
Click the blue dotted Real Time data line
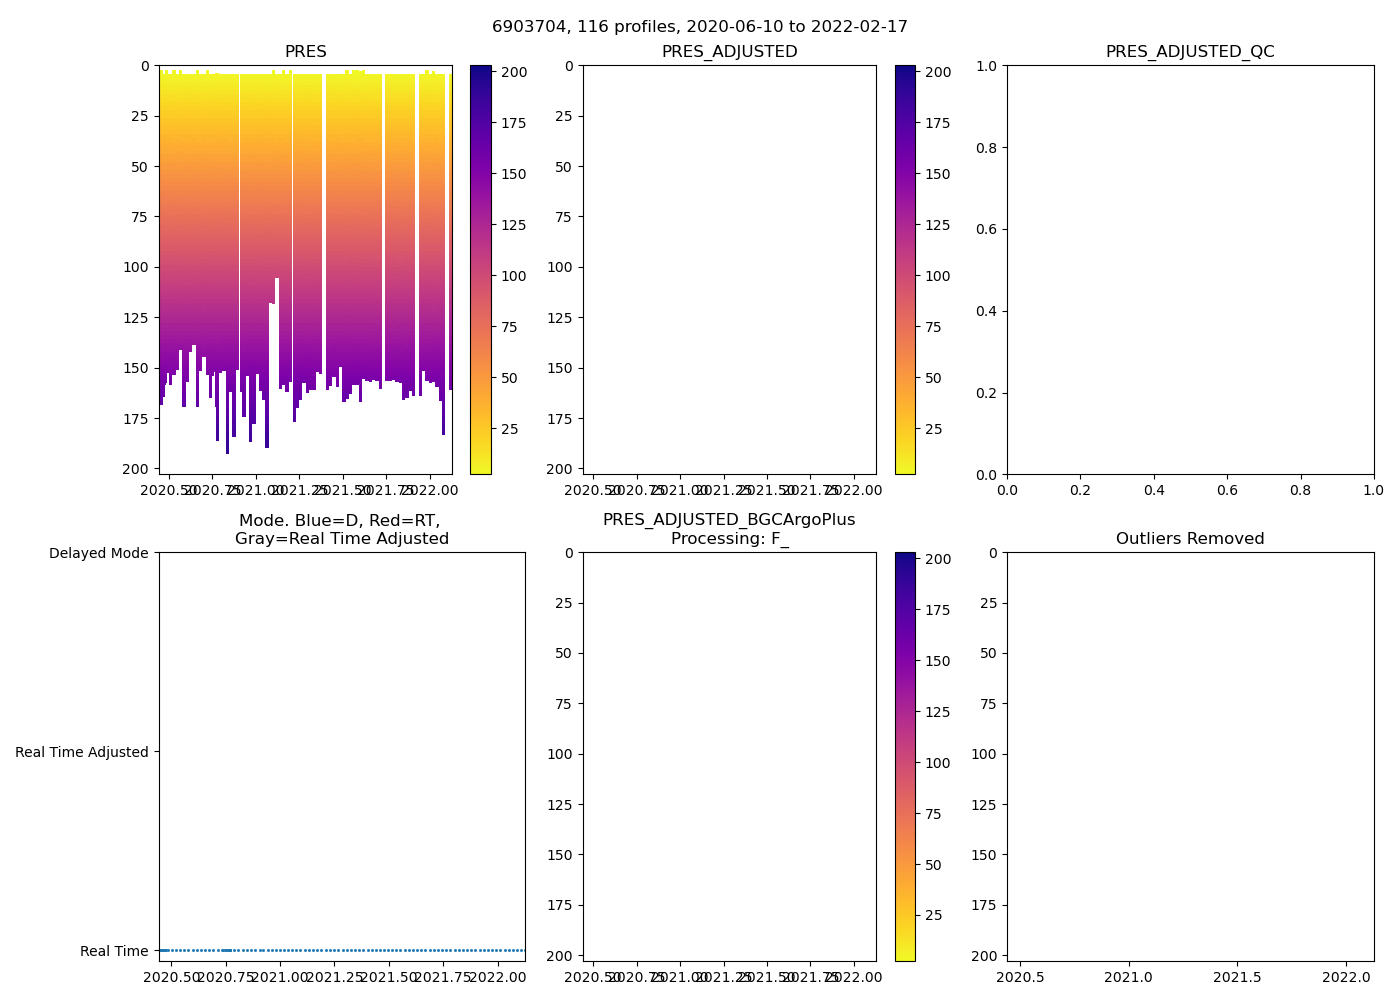pos(341,950)
